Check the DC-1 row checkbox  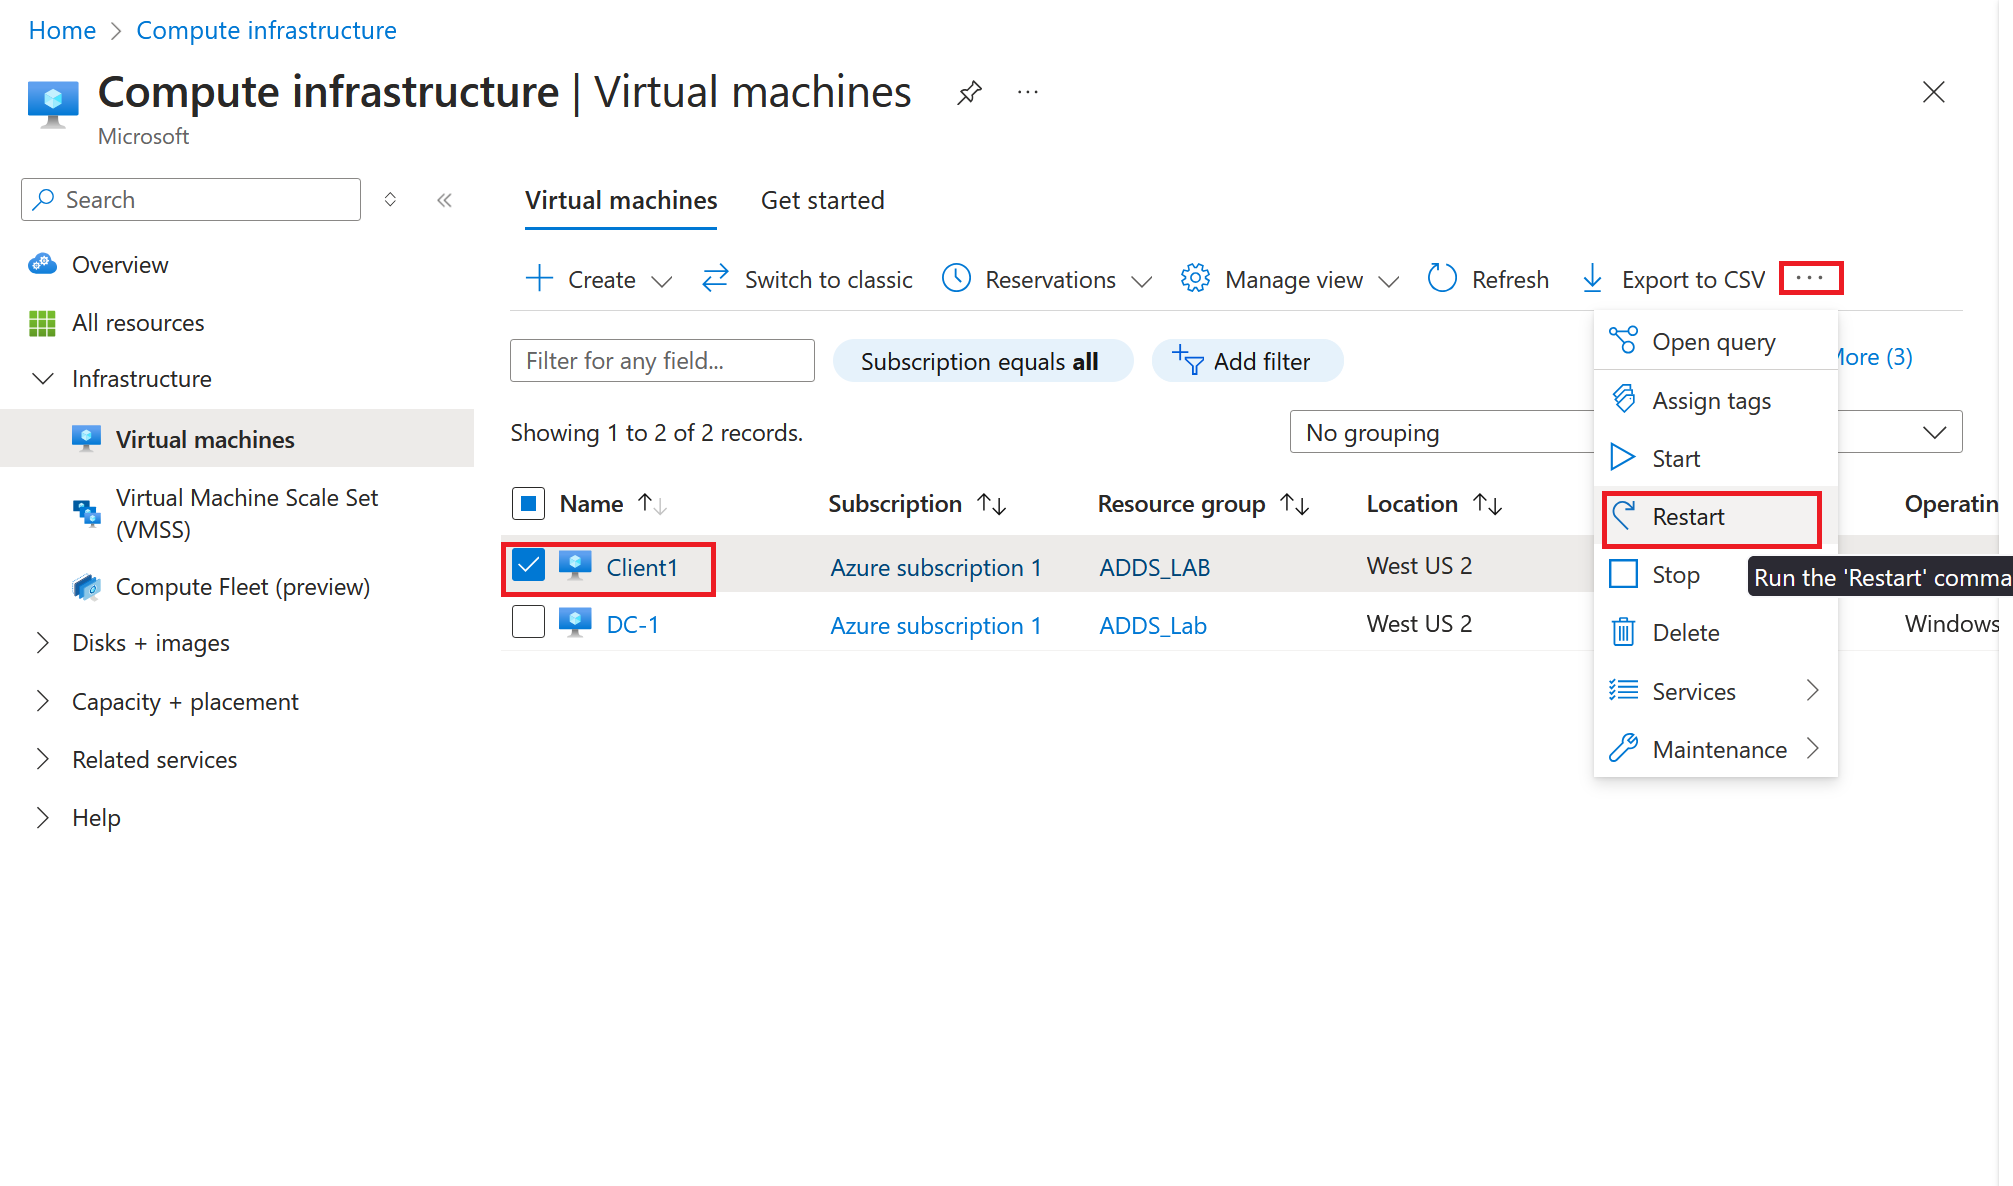(528, 622)
